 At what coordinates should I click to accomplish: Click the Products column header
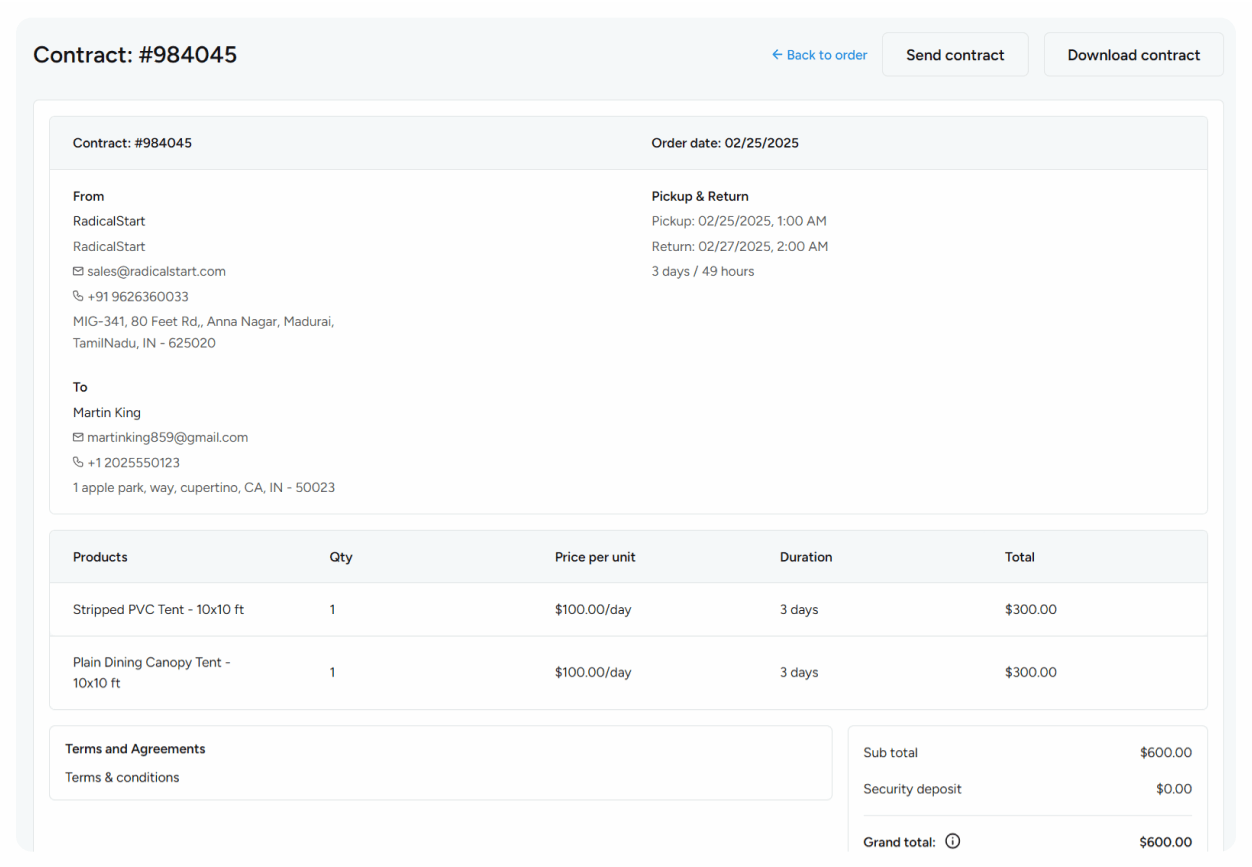100,557
